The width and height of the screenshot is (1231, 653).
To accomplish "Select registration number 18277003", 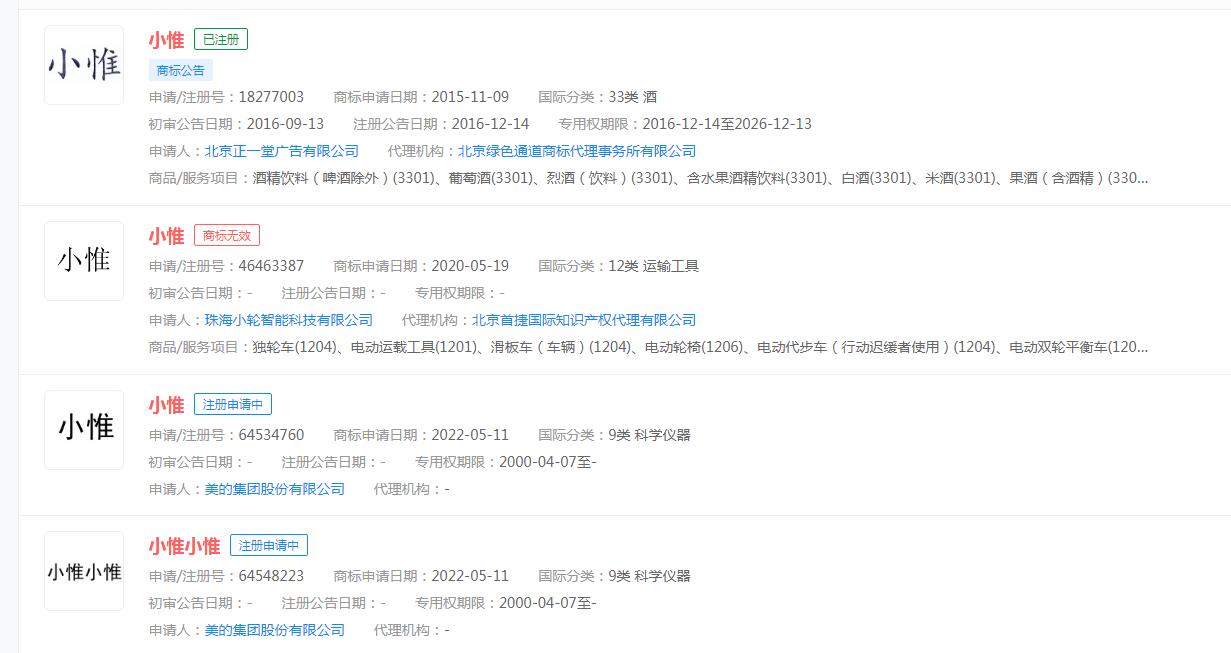I will click(x=271, y=97).
